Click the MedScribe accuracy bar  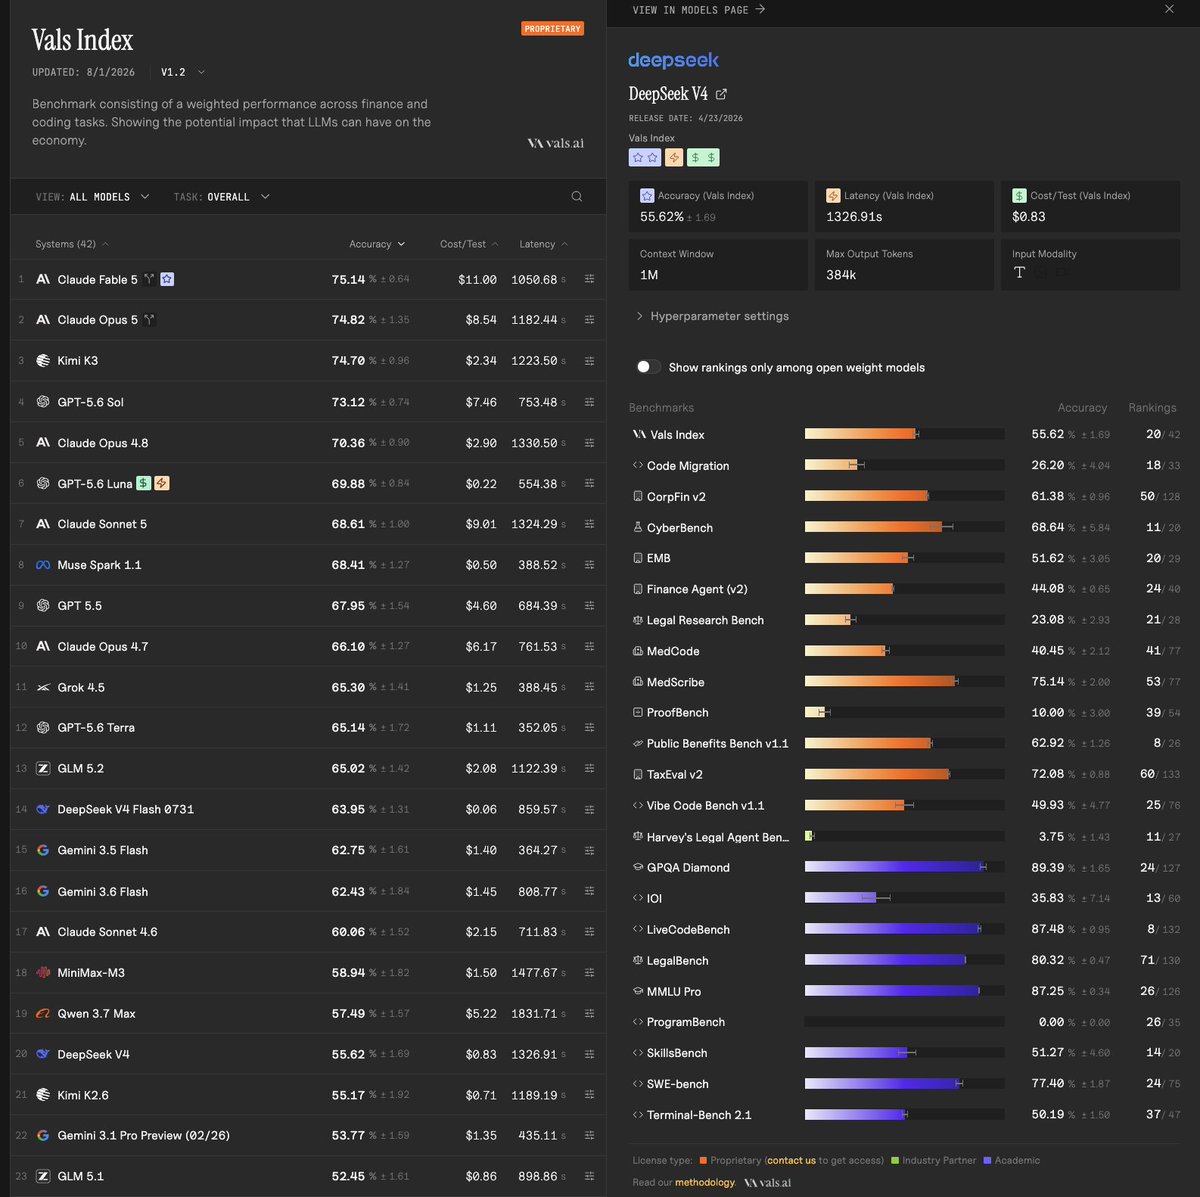(904, 682)
